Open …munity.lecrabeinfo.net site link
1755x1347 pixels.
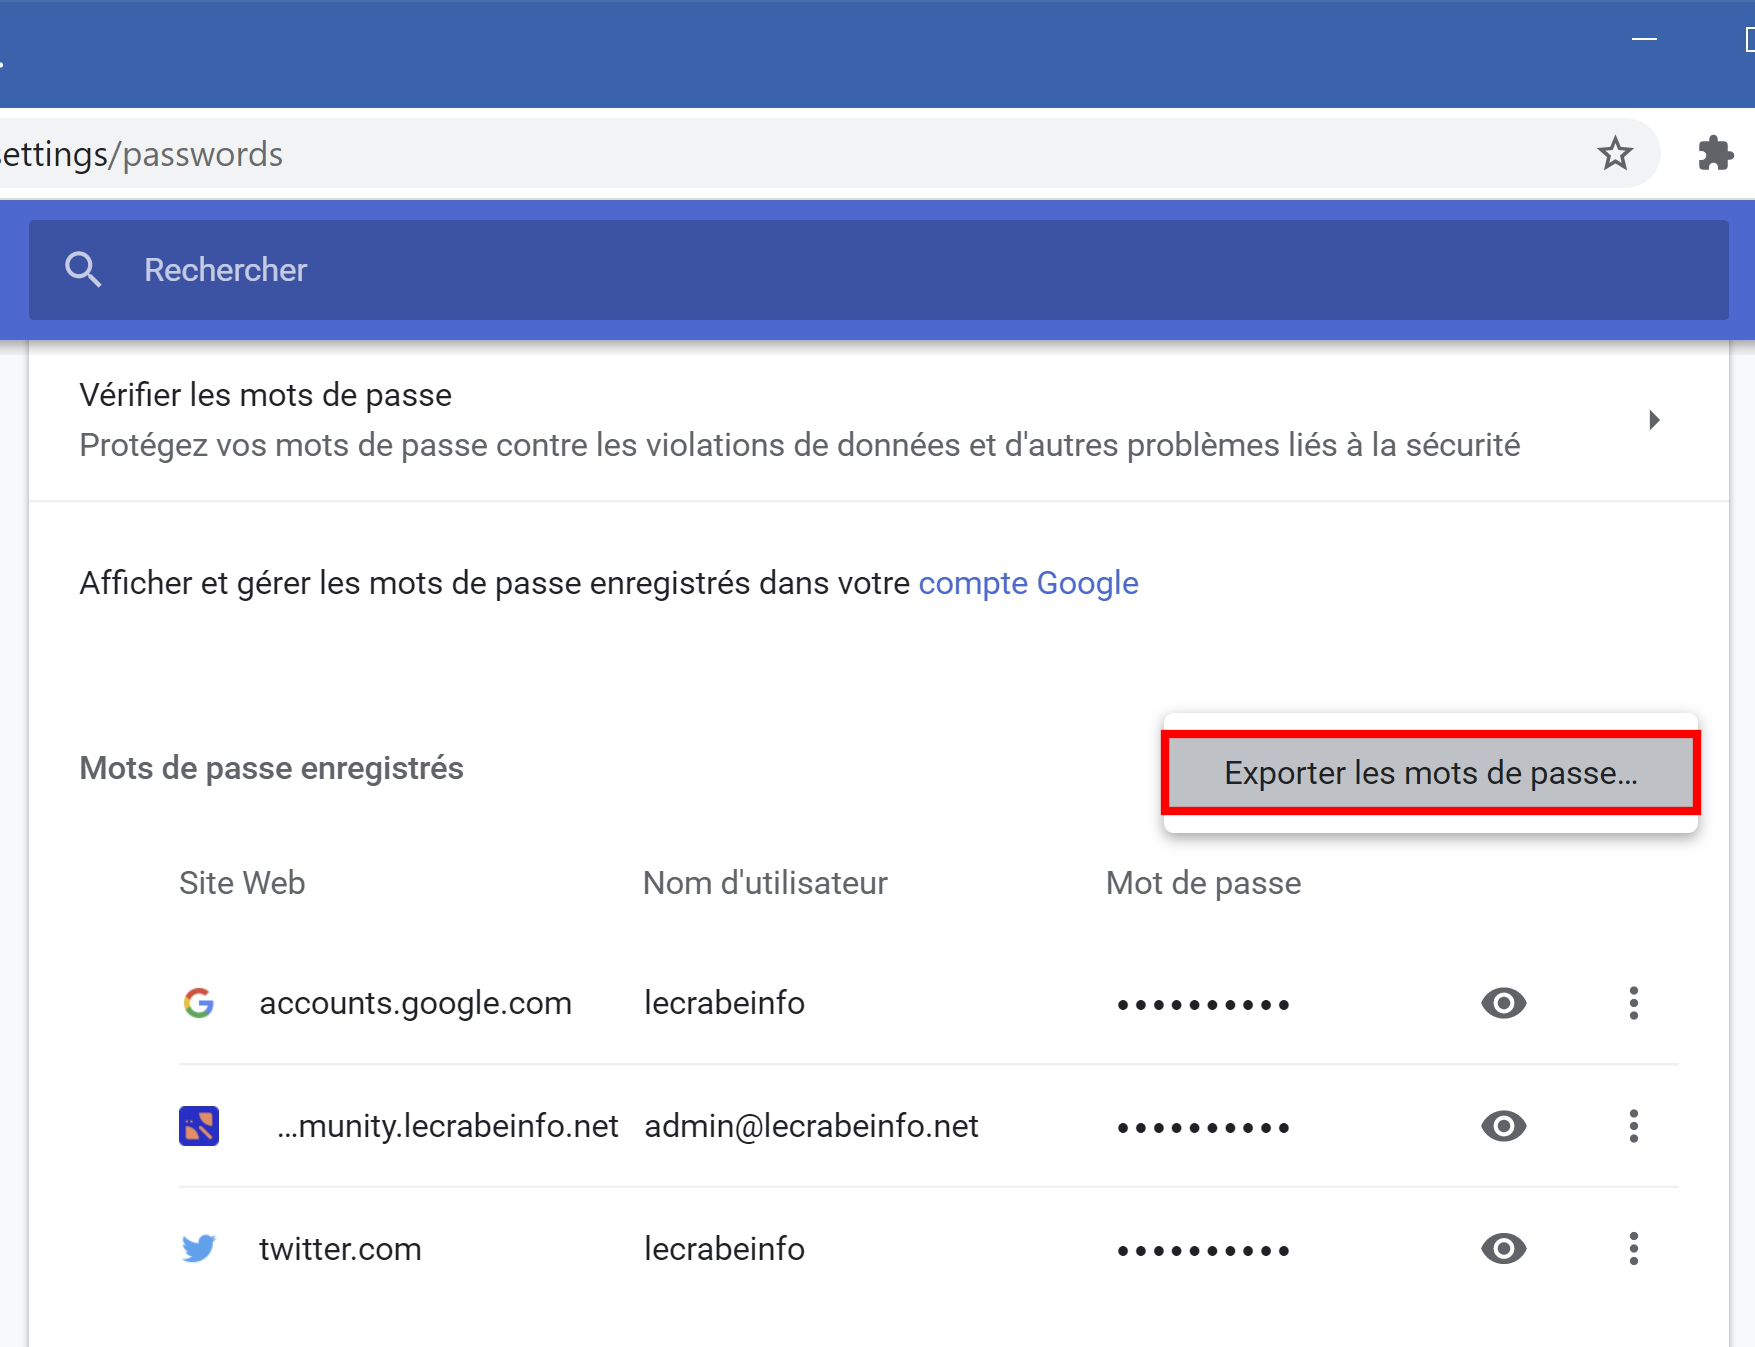click(448, 1126)
